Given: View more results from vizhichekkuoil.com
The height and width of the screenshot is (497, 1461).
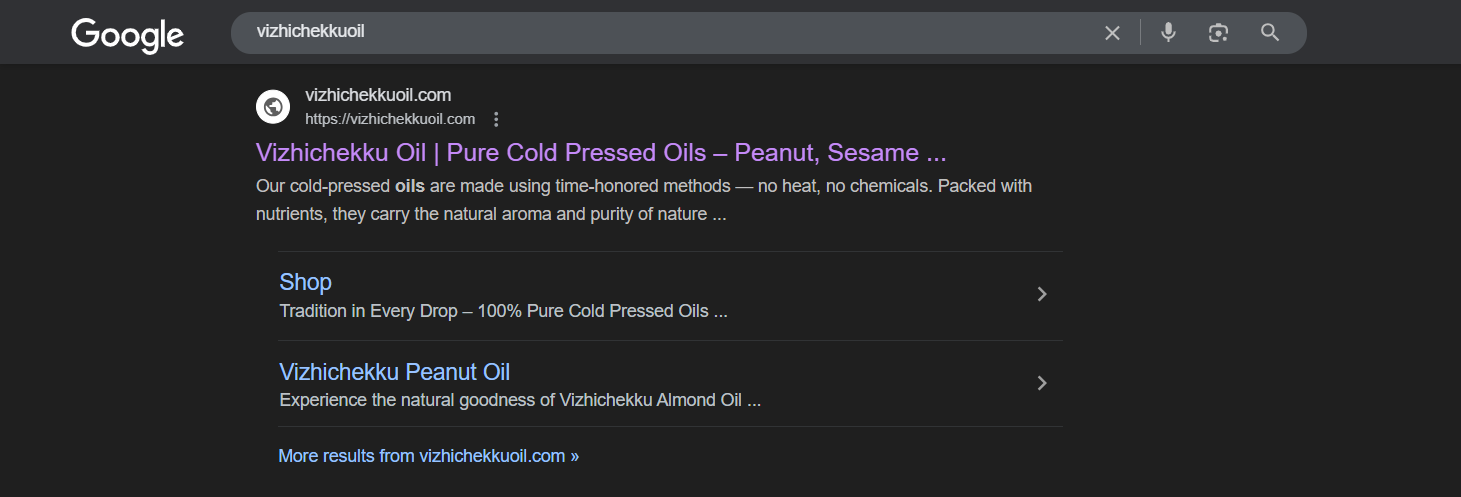Looking at the screenshot, I should pos(428,456).
